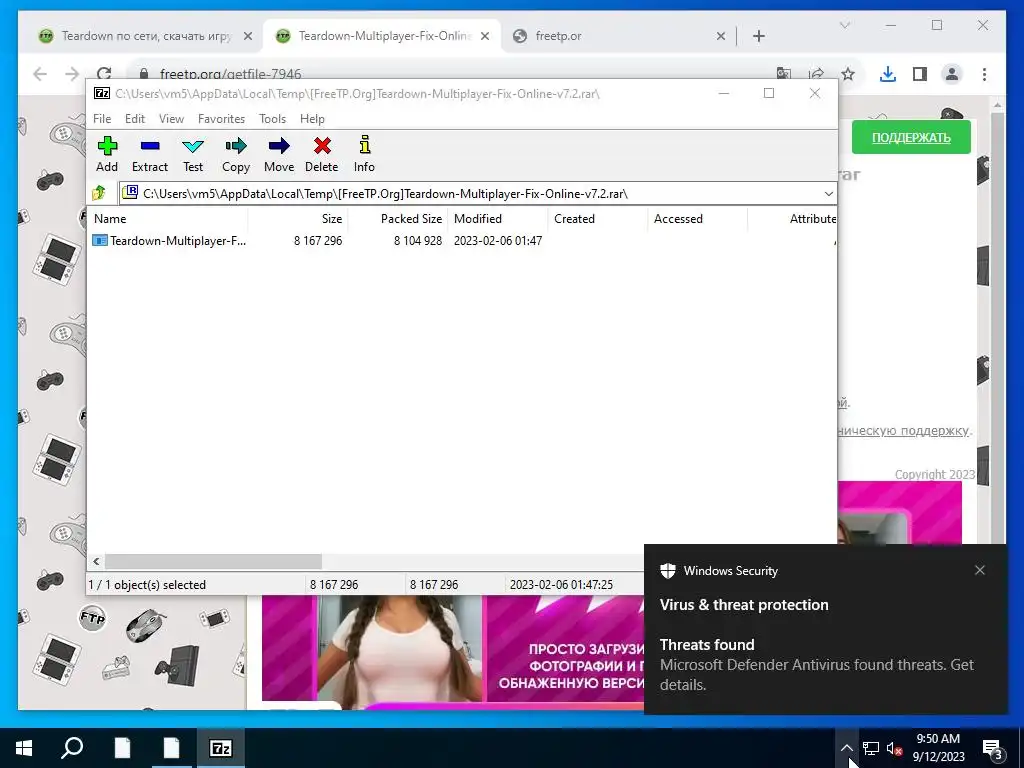Sort by the Accessed column header
The height and width of the screenshot is (768, 1024).
(697, 219)
